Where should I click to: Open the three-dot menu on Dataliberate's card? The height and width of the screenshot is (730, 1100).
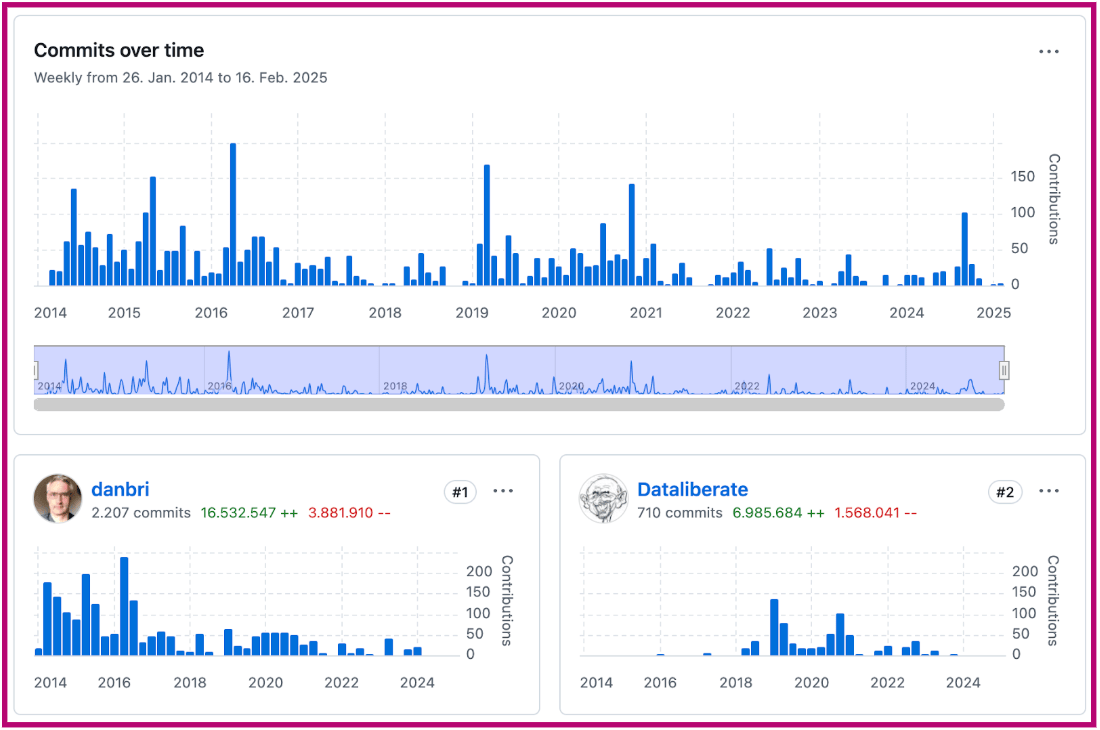[x=1048, y=491]
